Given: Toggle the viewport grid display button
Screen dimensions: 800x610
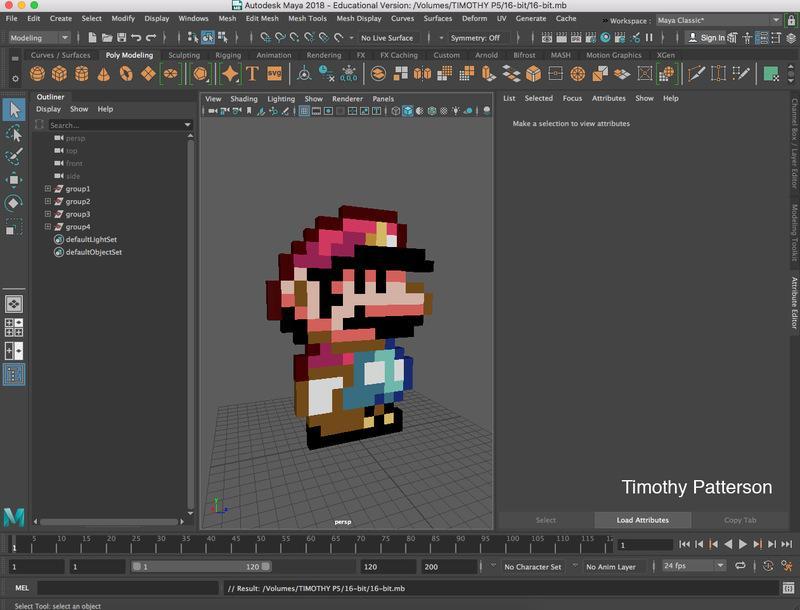Looking at the screenshot, I should point(304,111).
